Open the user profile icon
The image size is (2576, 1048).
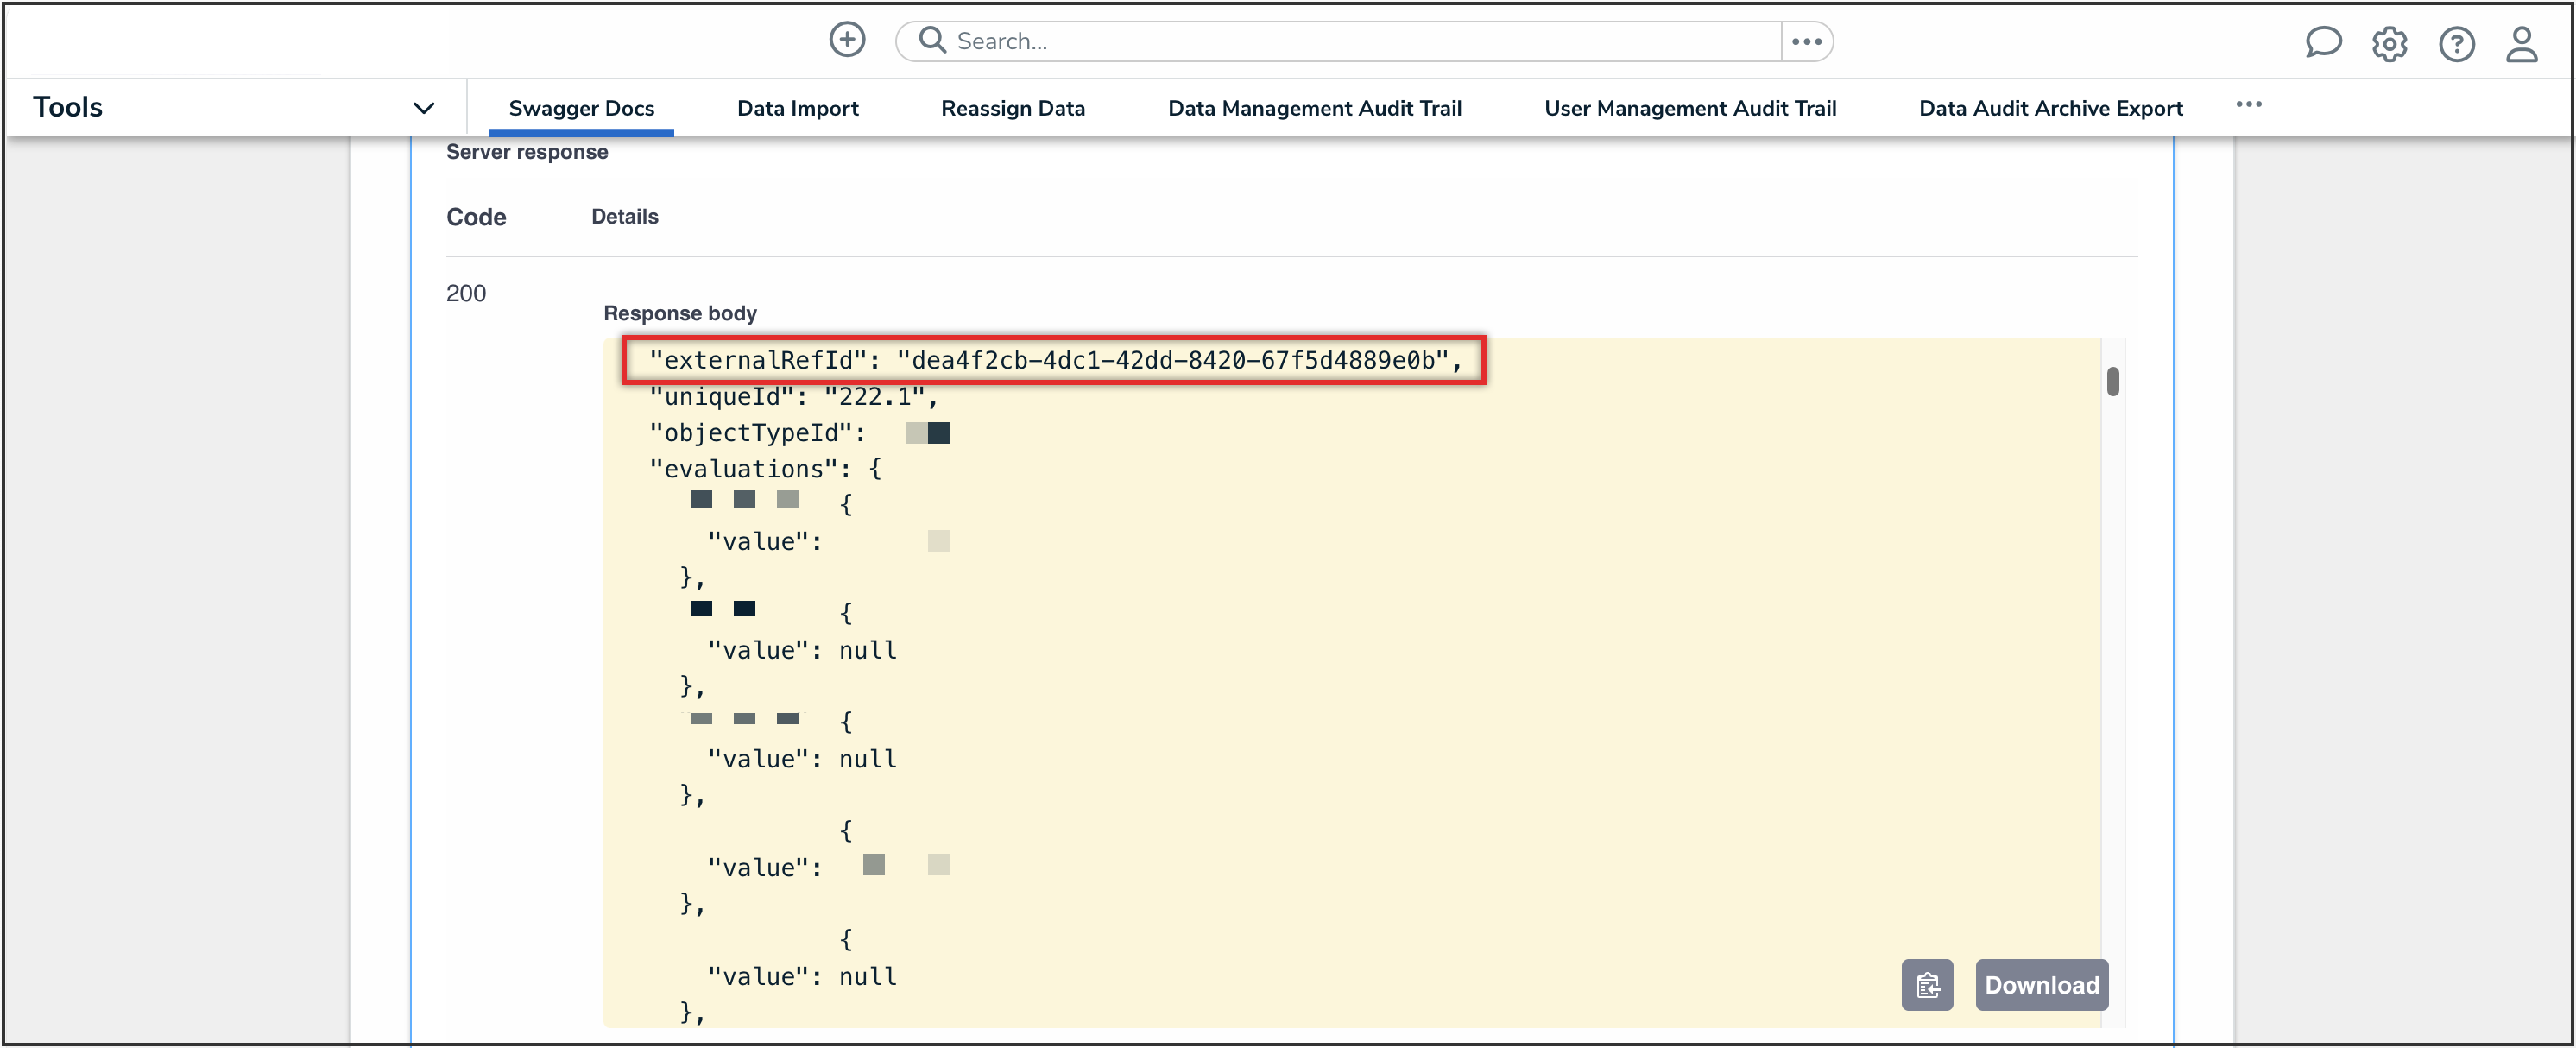coord(2521,44)
